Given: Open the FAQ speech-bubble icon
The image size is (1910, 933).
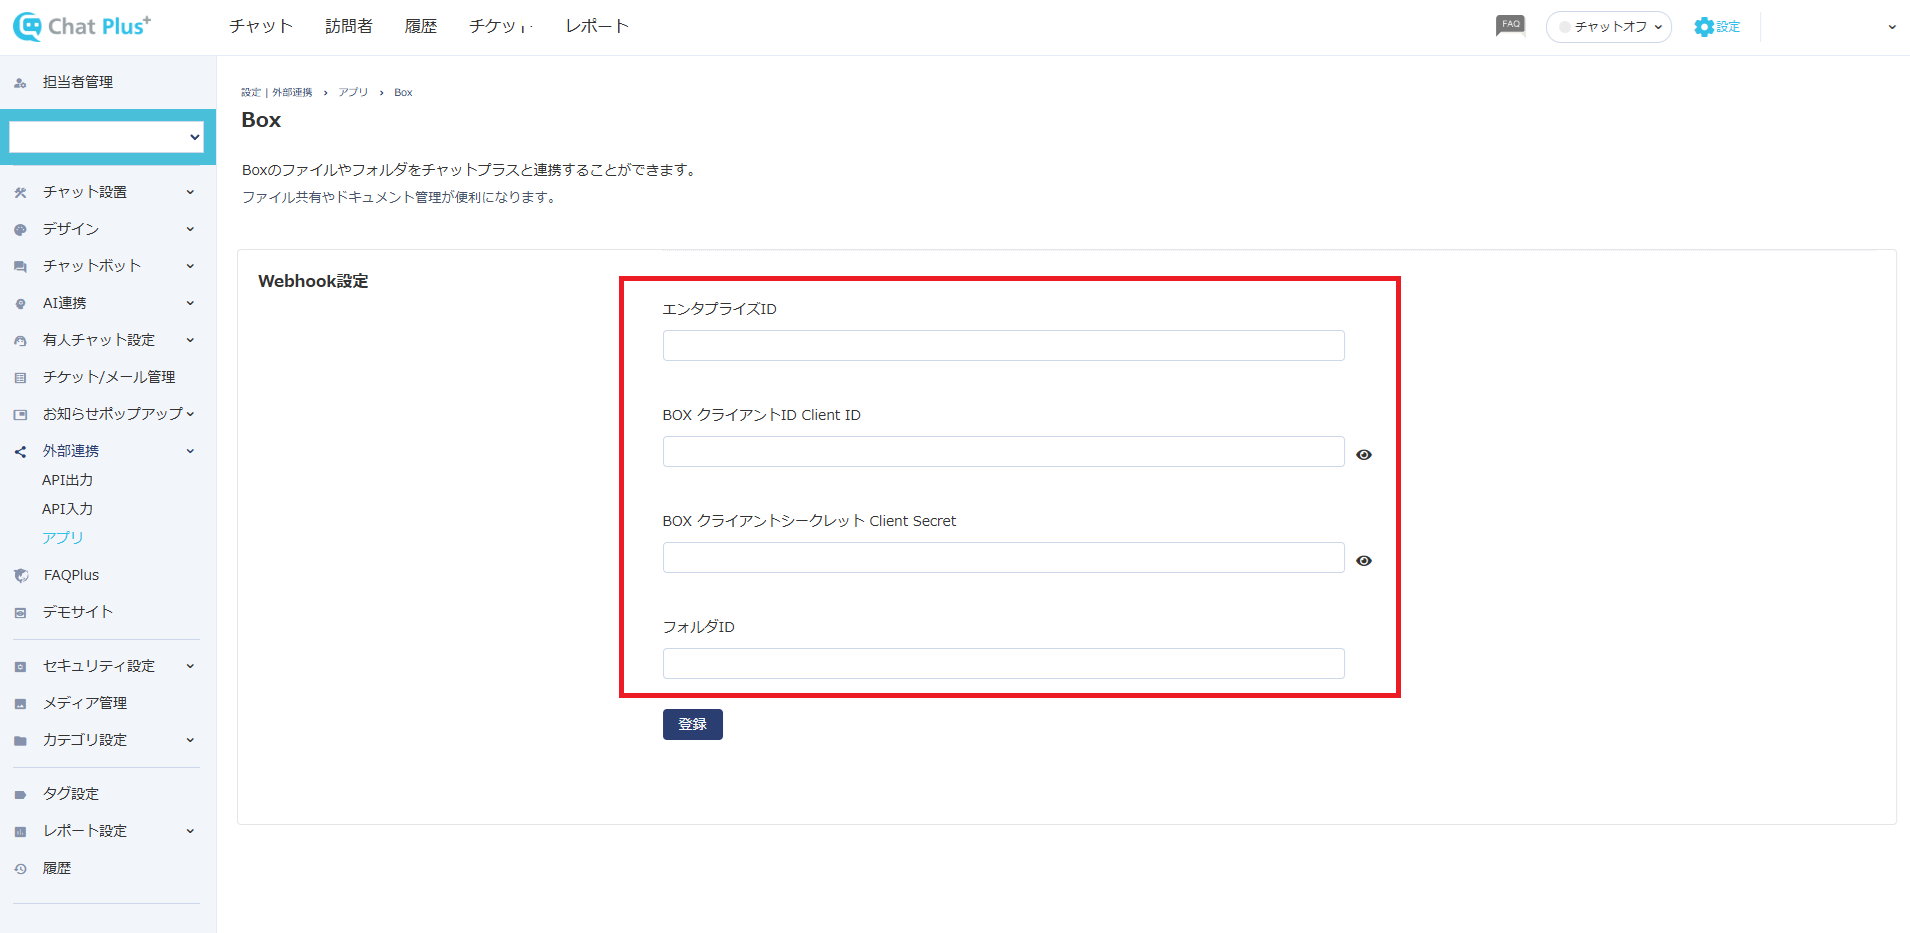Looking at the screenshot, I should click(1510, 25).
